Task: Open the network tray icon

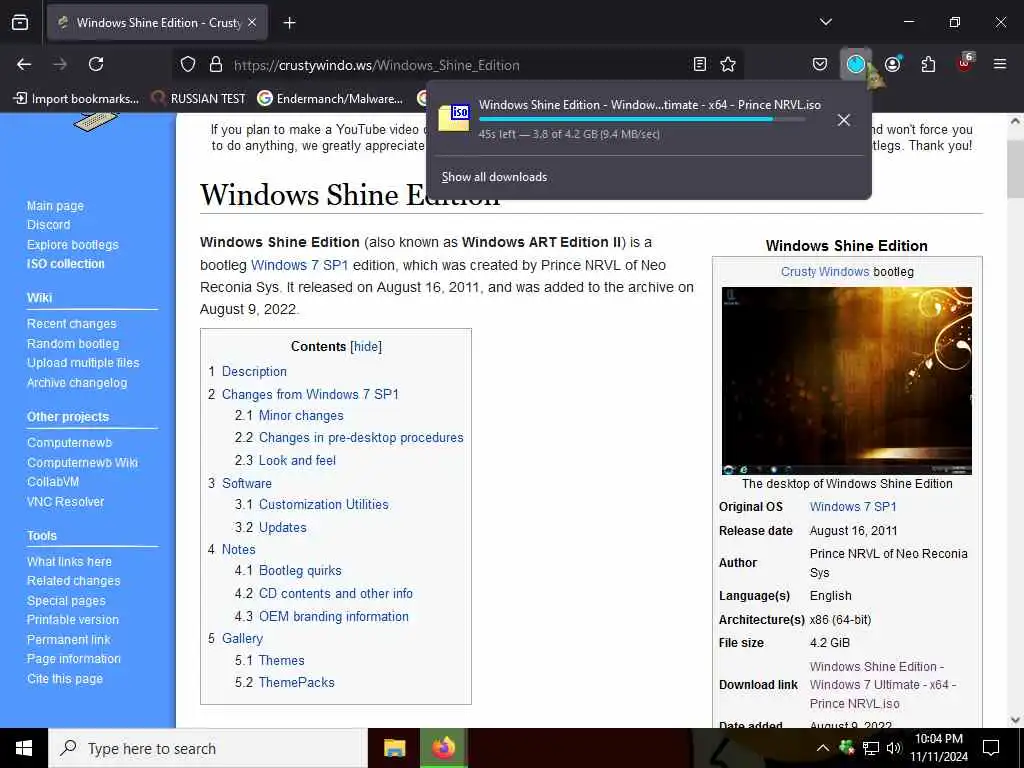Action: tap(870, 748)
